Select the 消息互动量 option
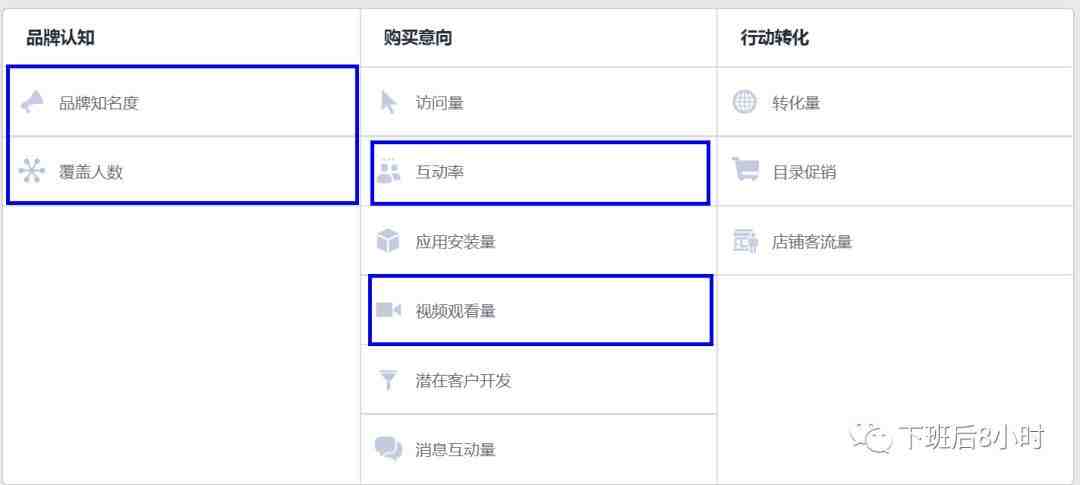 (539, 449)
